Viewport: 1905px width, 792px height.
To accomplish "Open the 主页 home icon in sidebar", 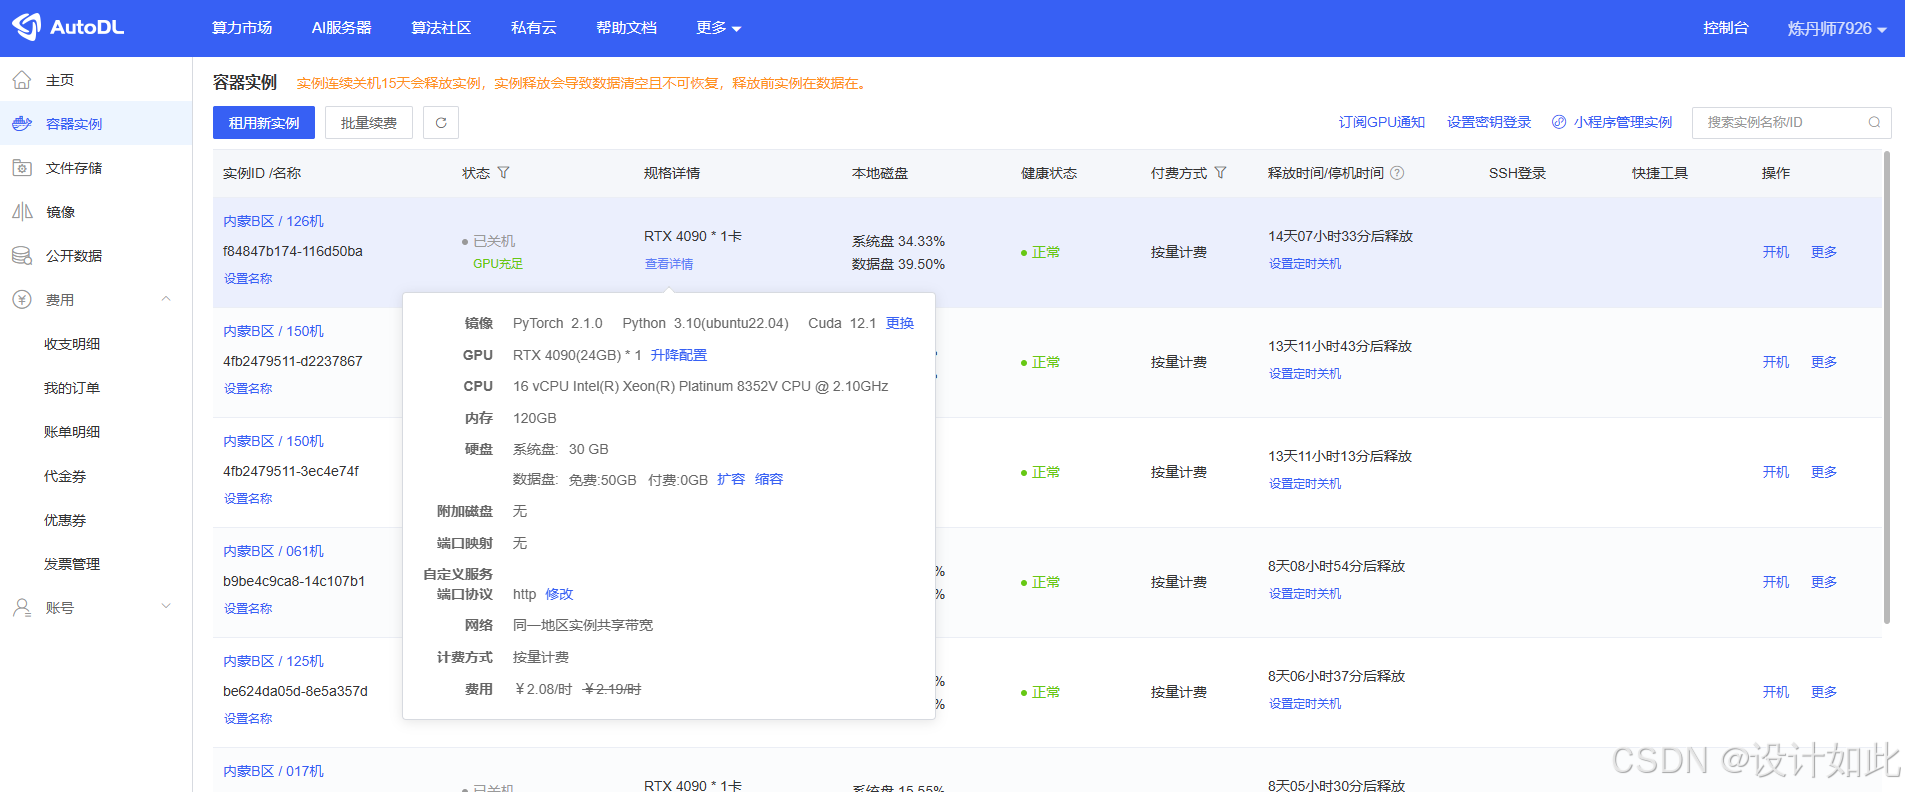I will 22,80.
